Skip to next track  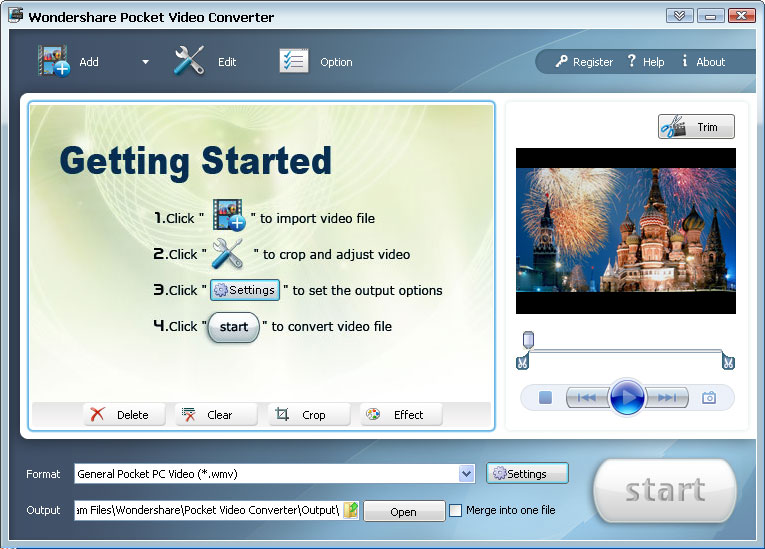point(667,398)
